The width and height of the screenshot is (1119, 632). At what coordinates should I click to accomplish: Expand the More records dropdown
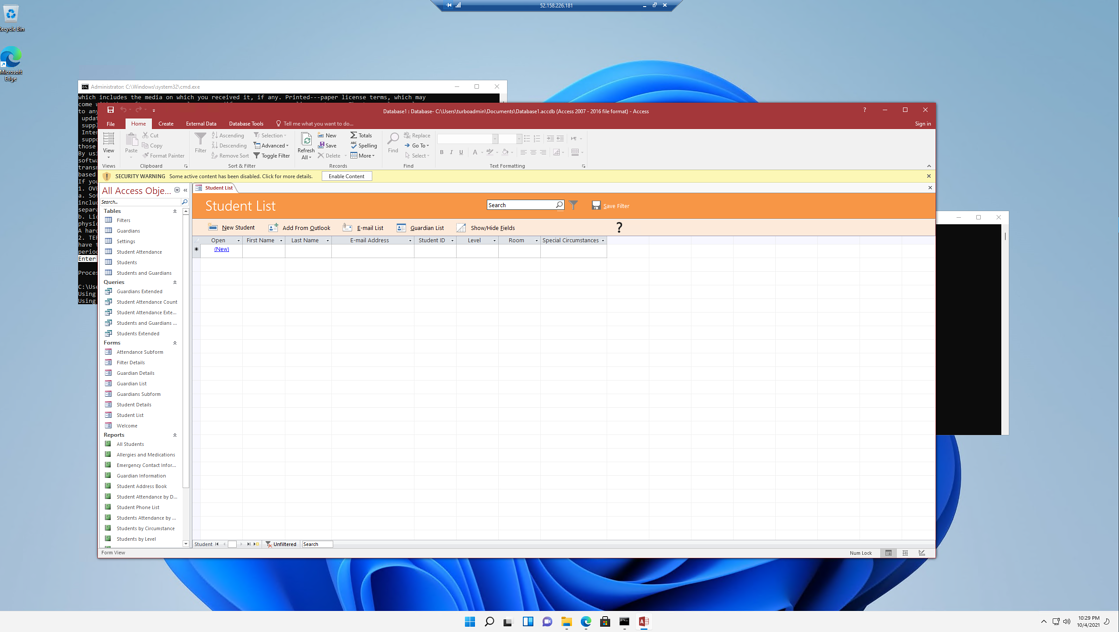point(366,156)
